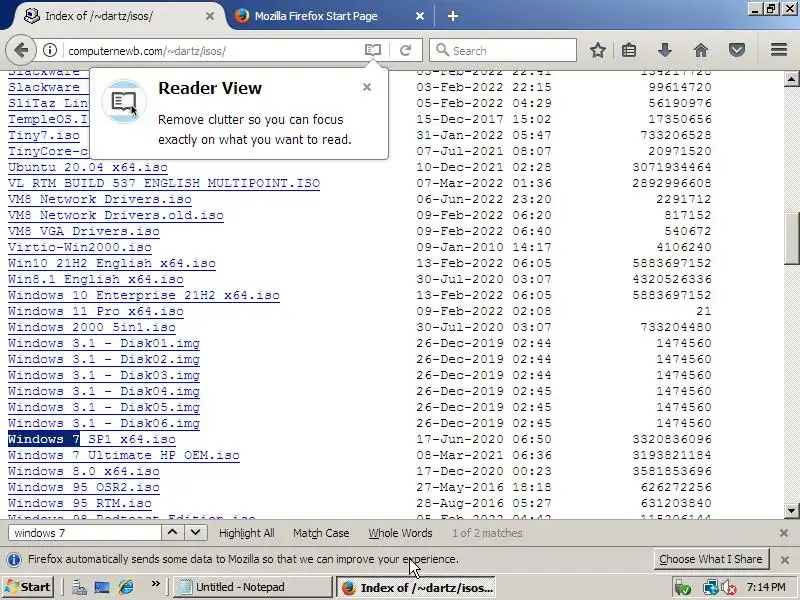Dismiss the Reader View tooltip popup
This screenshot has width=800, height=600.
point(367,87)
